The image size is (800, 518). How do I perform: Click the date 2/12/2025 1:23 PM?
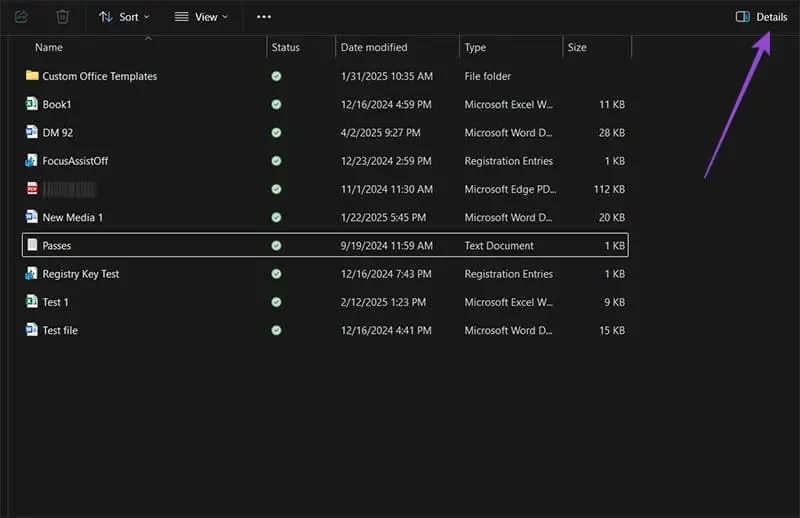tap(383, 302)
